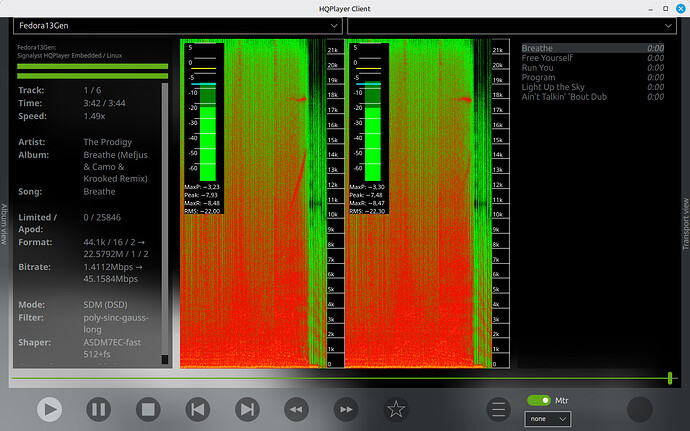Select 'Free Yourself' in the playlist

pyautogui.click(x=593, y=58)
